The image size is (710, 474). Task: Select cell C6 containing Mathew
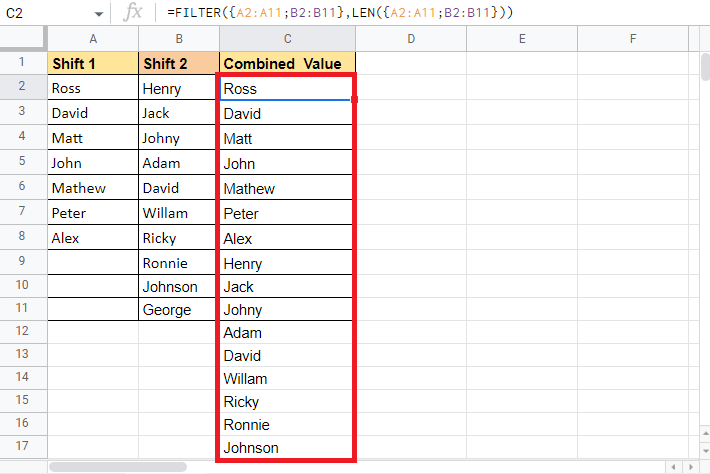coord(286,187)
